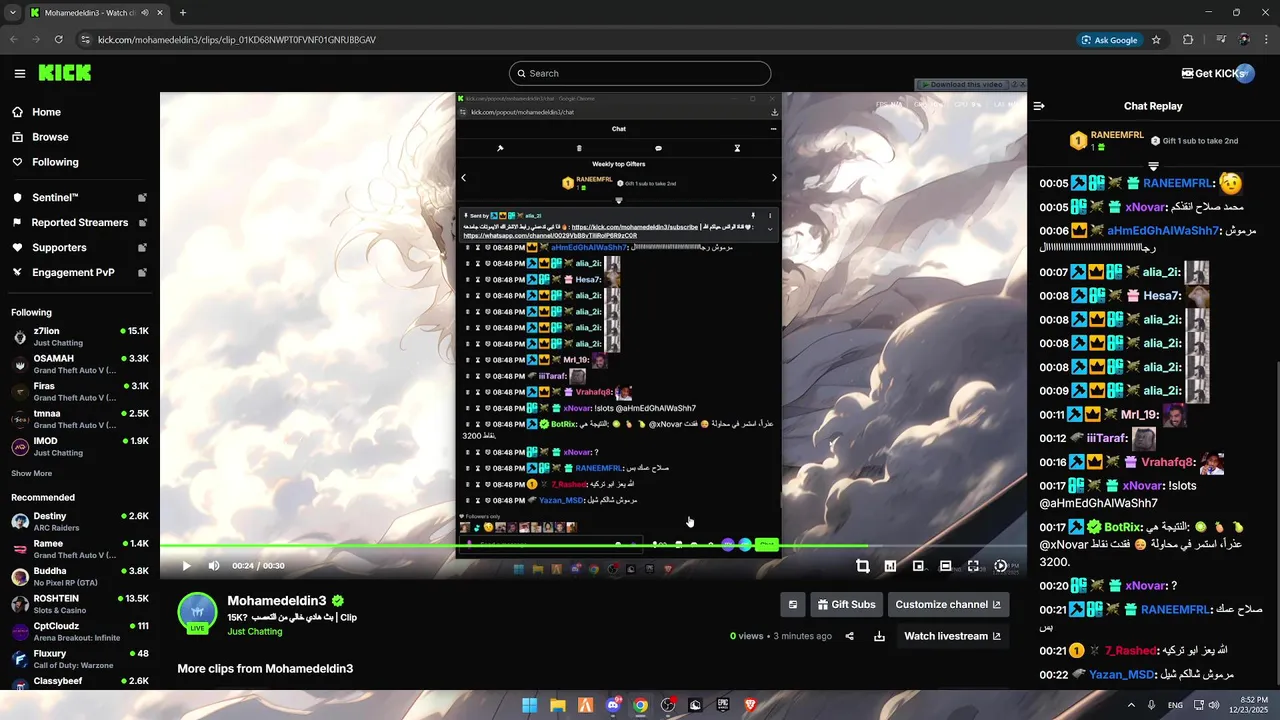The image size is (1280, 720).
Task: Open OSAMAH followed channel
Action: pyautogui.click(x=80, y=364)
